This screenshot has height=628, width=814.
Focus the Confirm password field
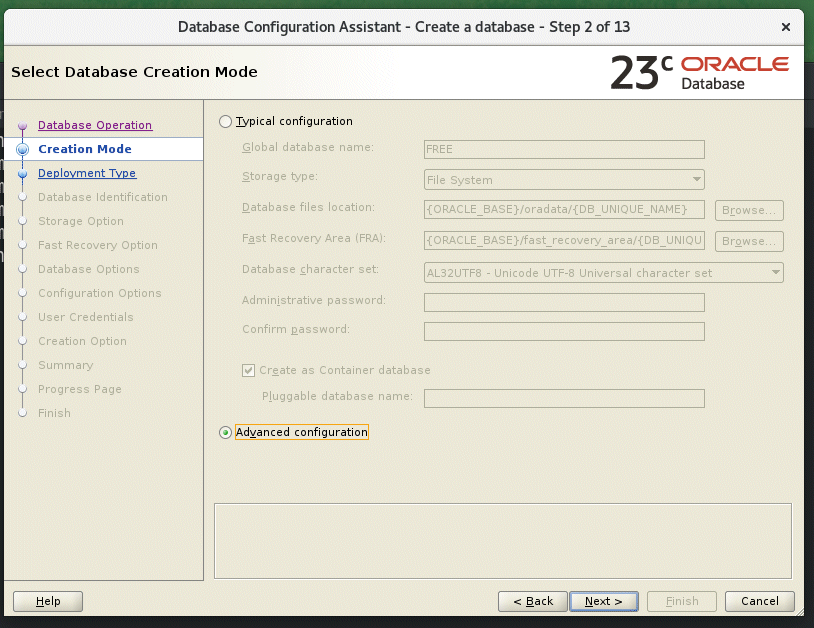coord(564,331)
